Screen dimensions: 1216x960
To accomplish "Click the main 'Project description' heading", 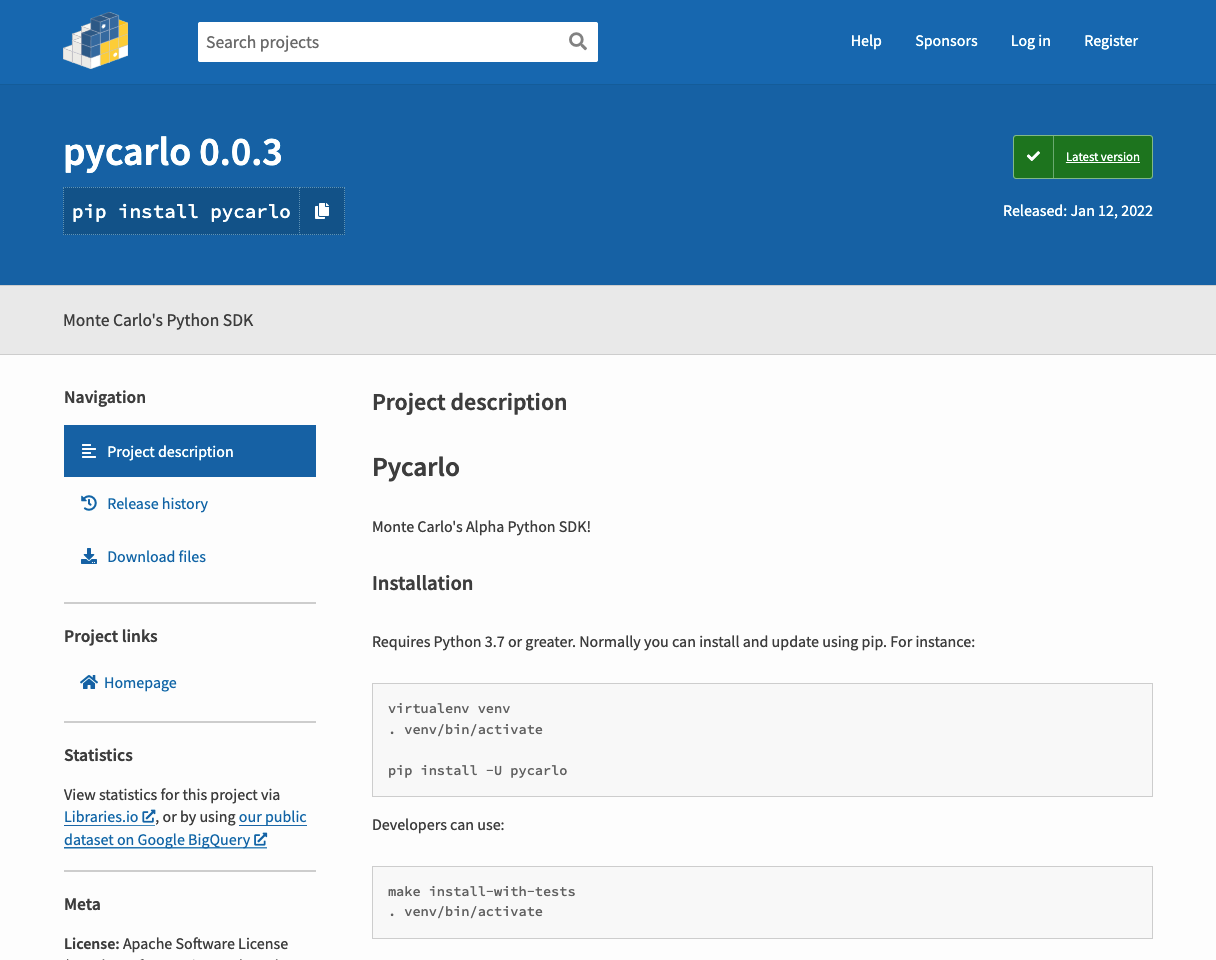I will [469, 402].
